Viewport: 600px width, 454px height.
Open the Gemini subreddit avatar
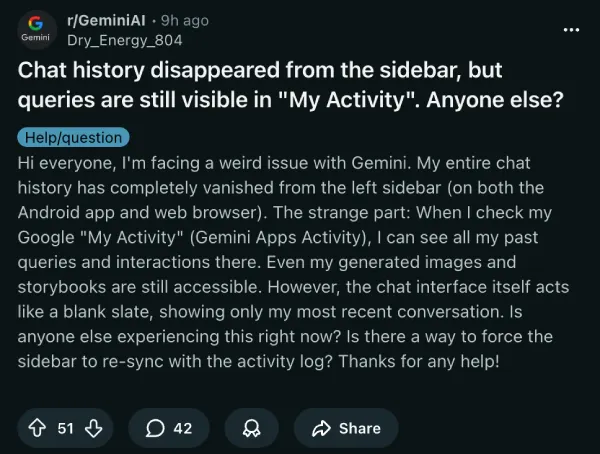click(x=35, y=30)
